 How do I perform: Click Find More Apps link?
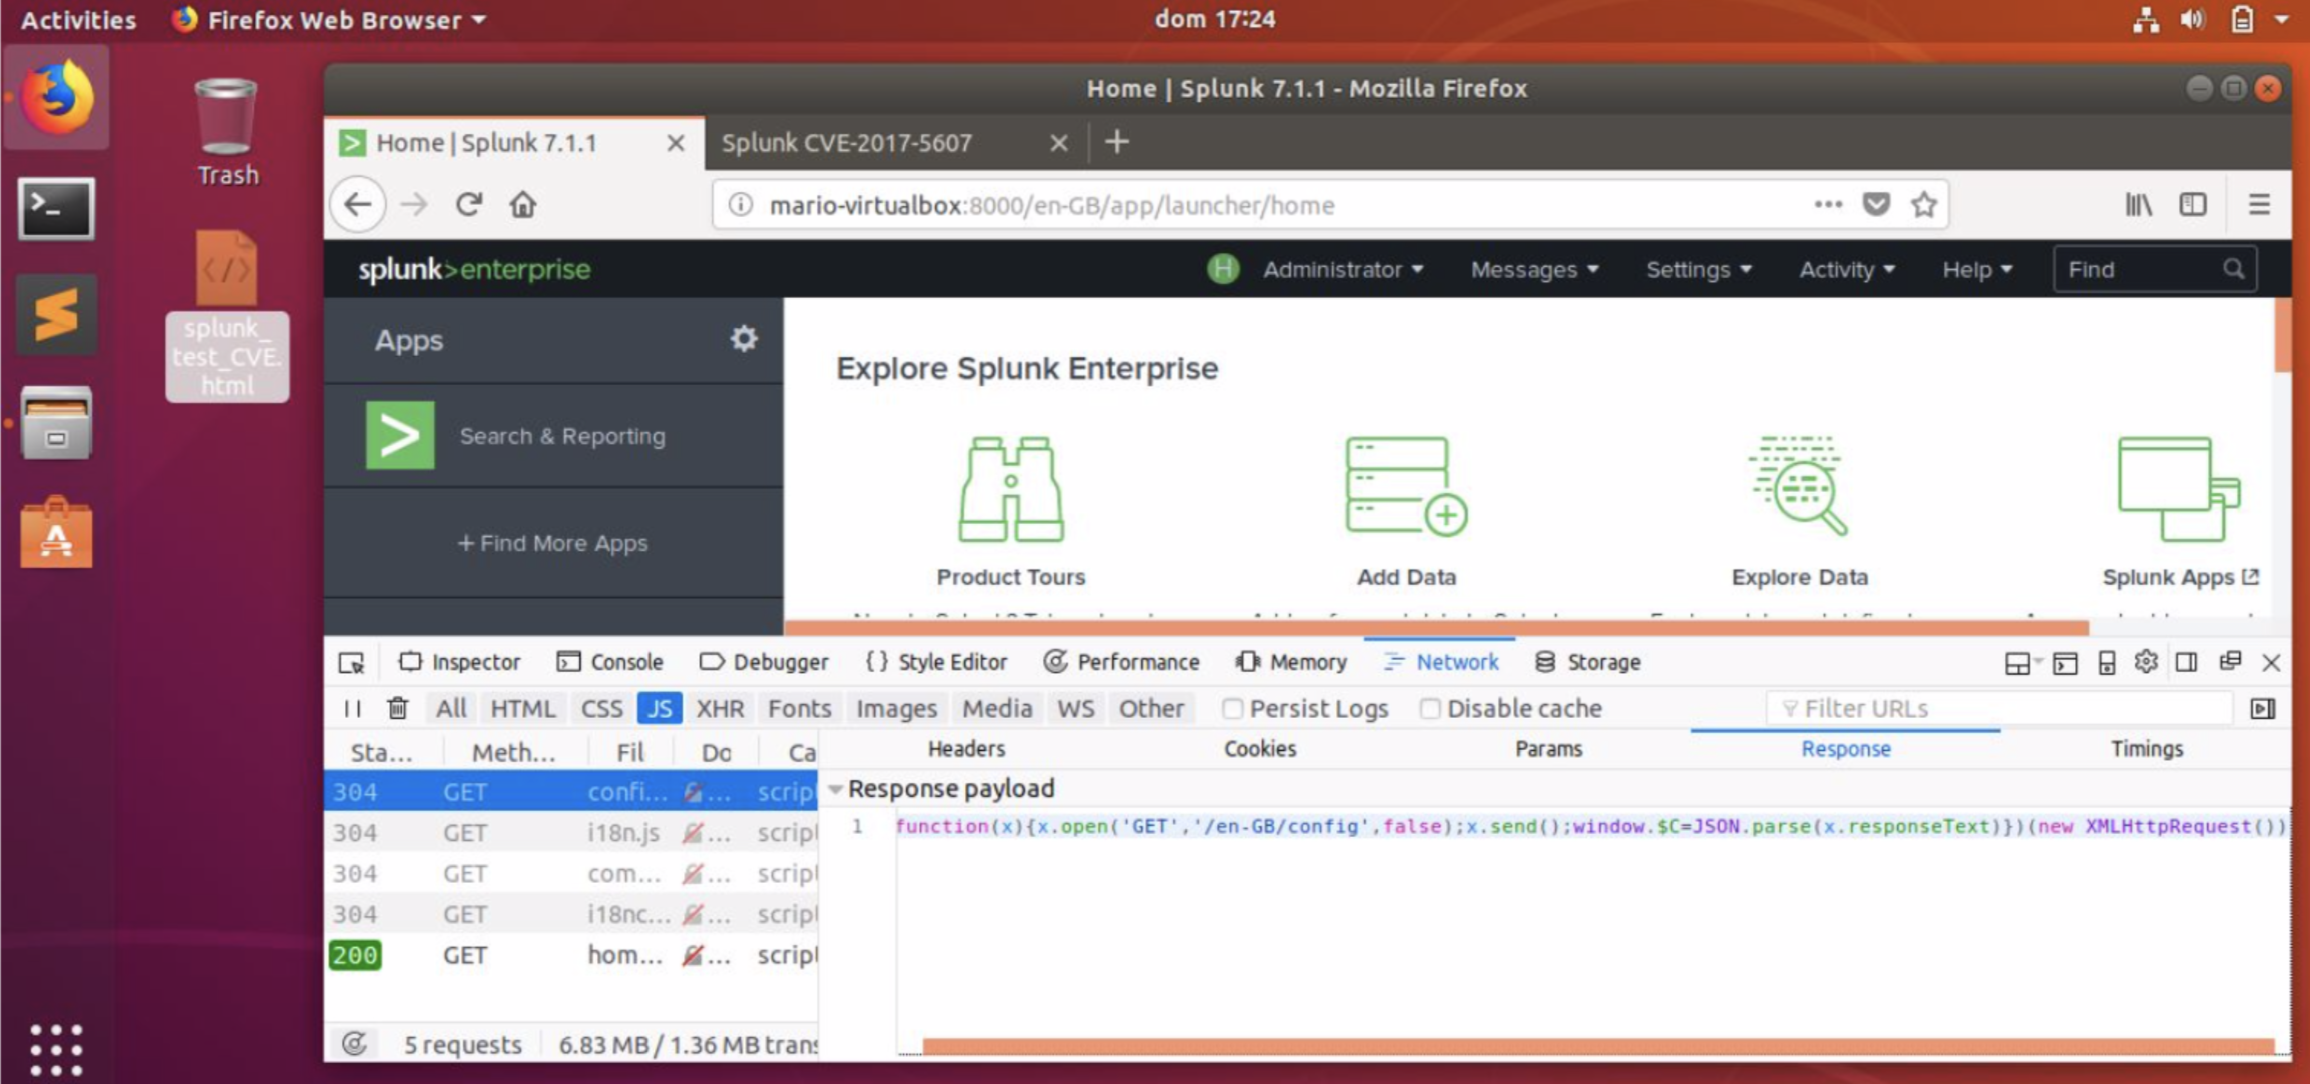553,543
